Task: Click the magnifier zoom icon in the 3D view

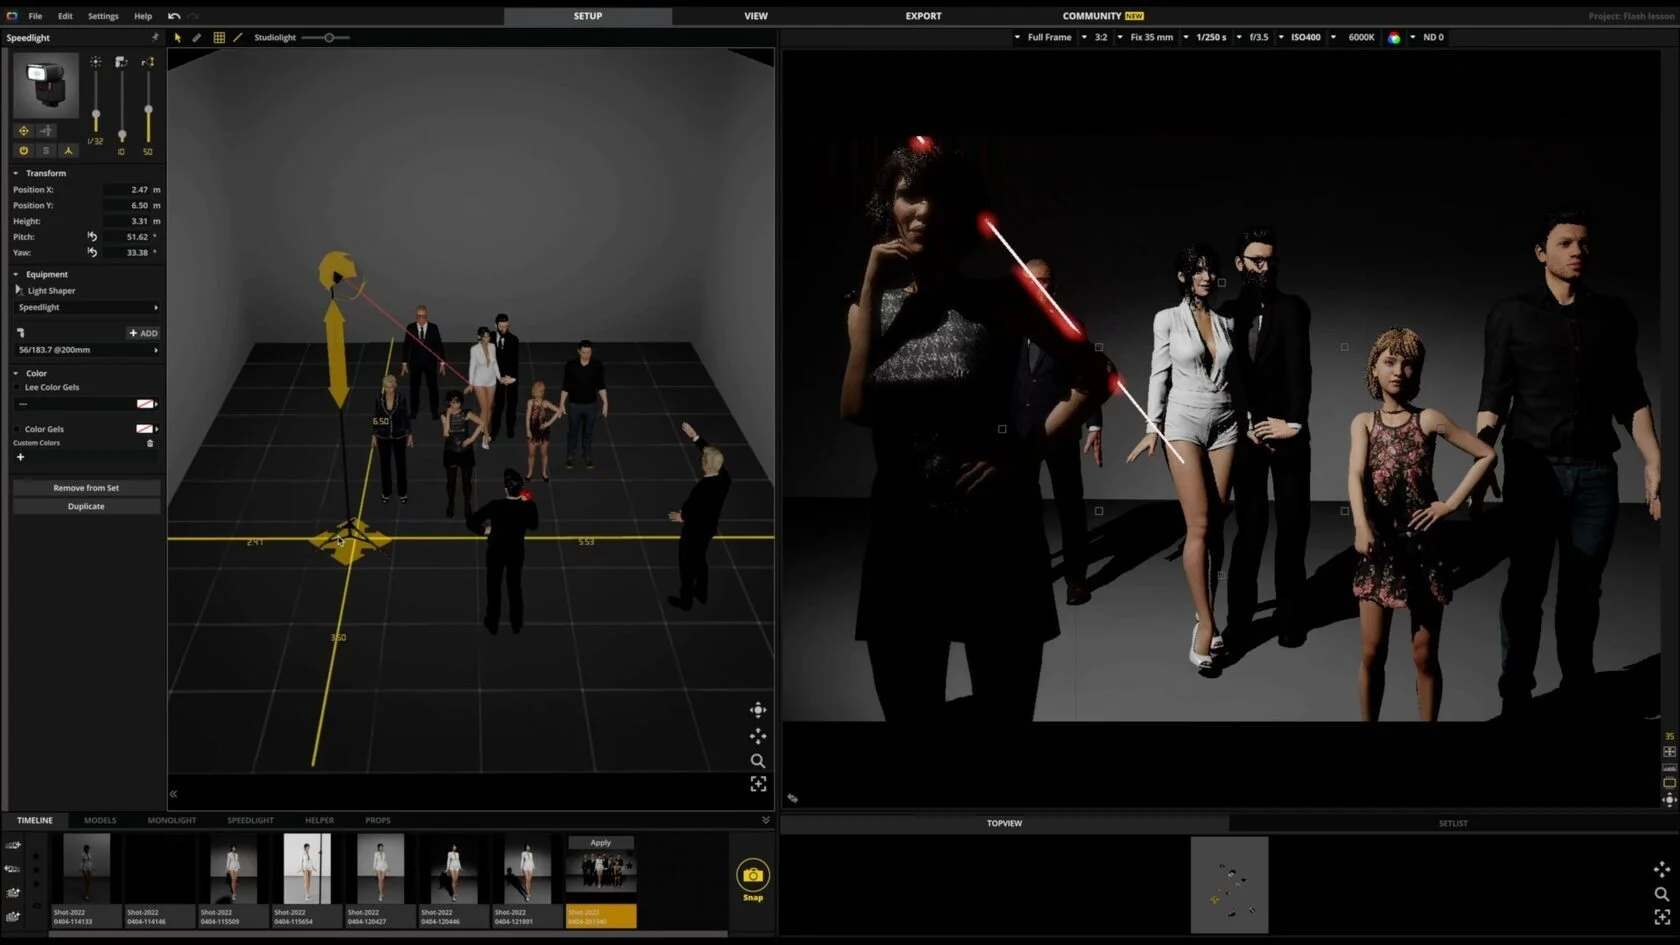Action: point(758,761)
